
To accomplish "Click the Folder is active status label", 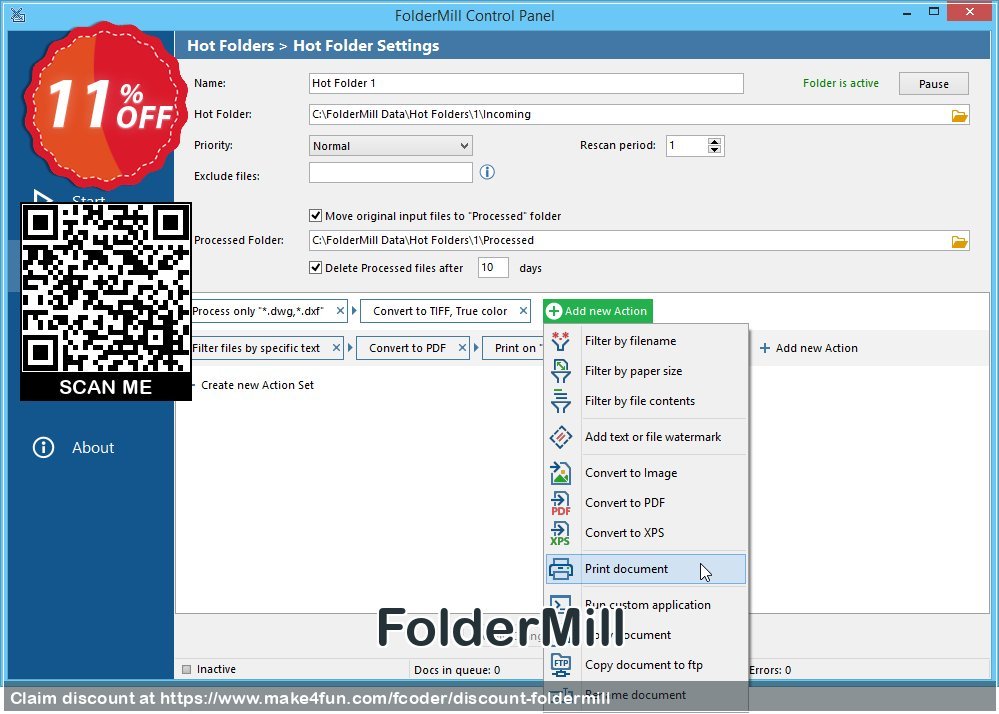I will [x=840, y=83].
